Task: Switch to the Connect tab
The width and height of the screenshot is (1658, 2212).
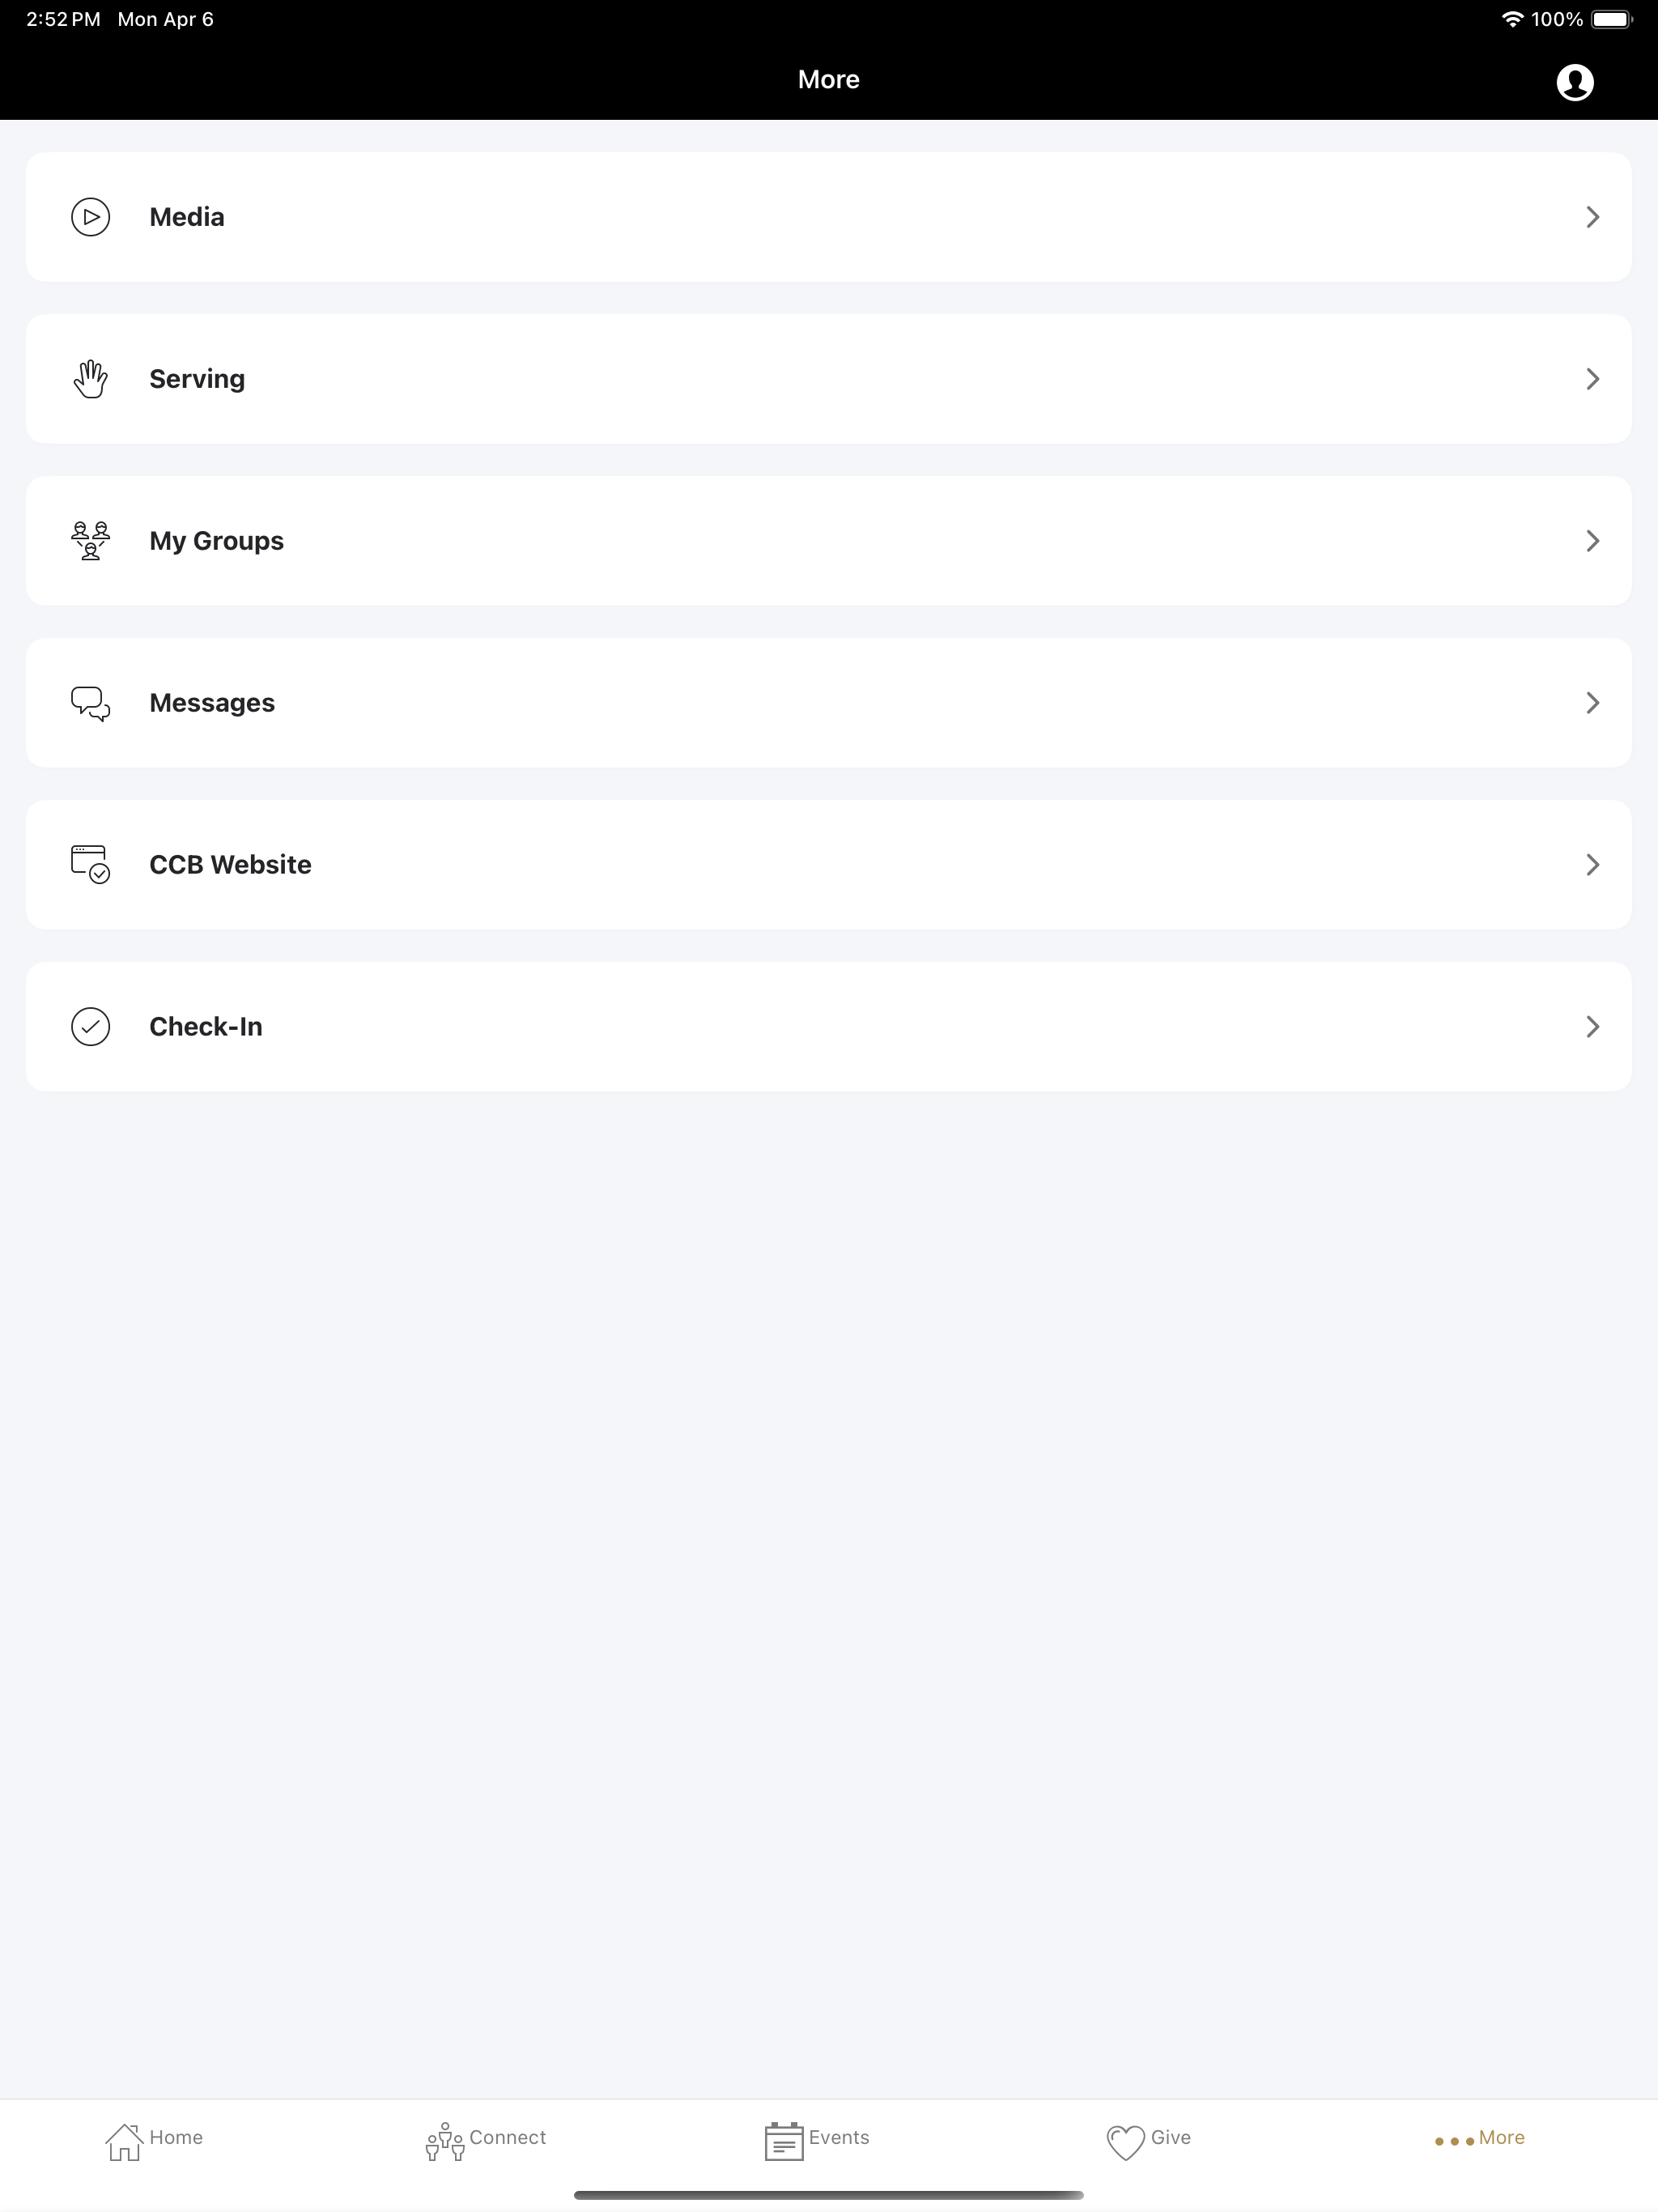Action: [x=486, y=2141]
